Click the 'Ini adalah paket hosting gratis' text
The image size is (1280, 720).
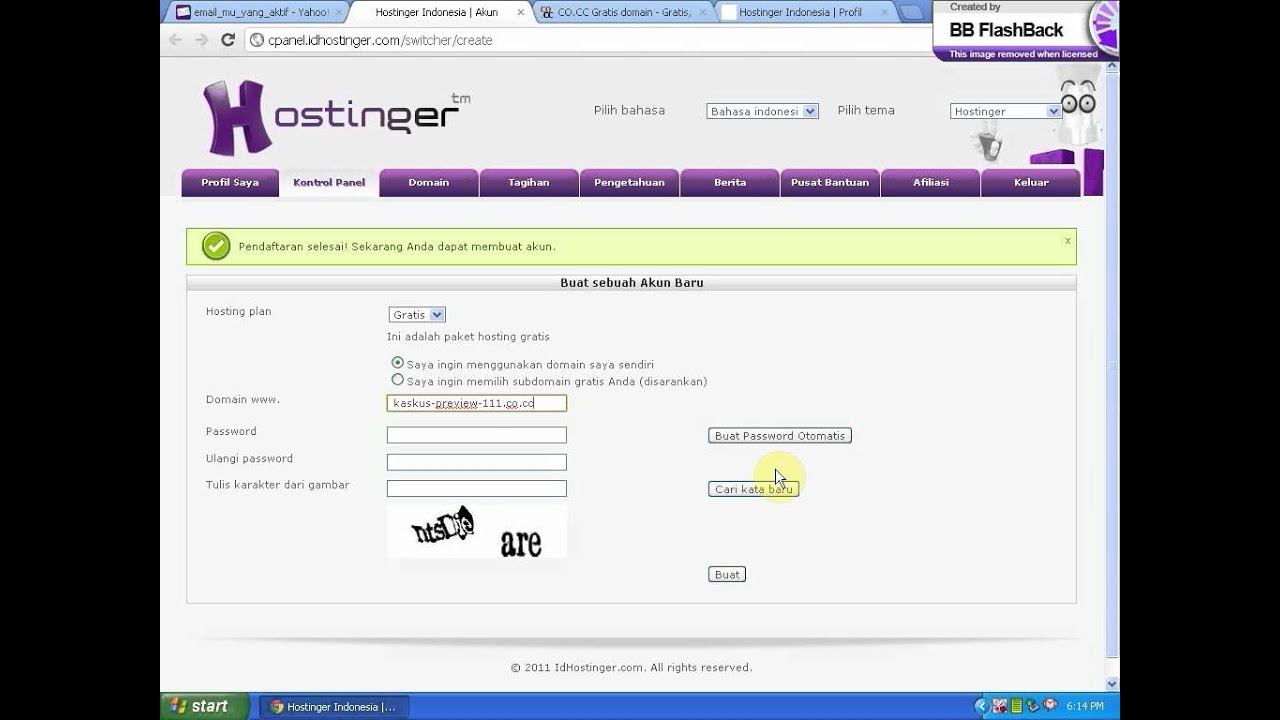point(468,337)
